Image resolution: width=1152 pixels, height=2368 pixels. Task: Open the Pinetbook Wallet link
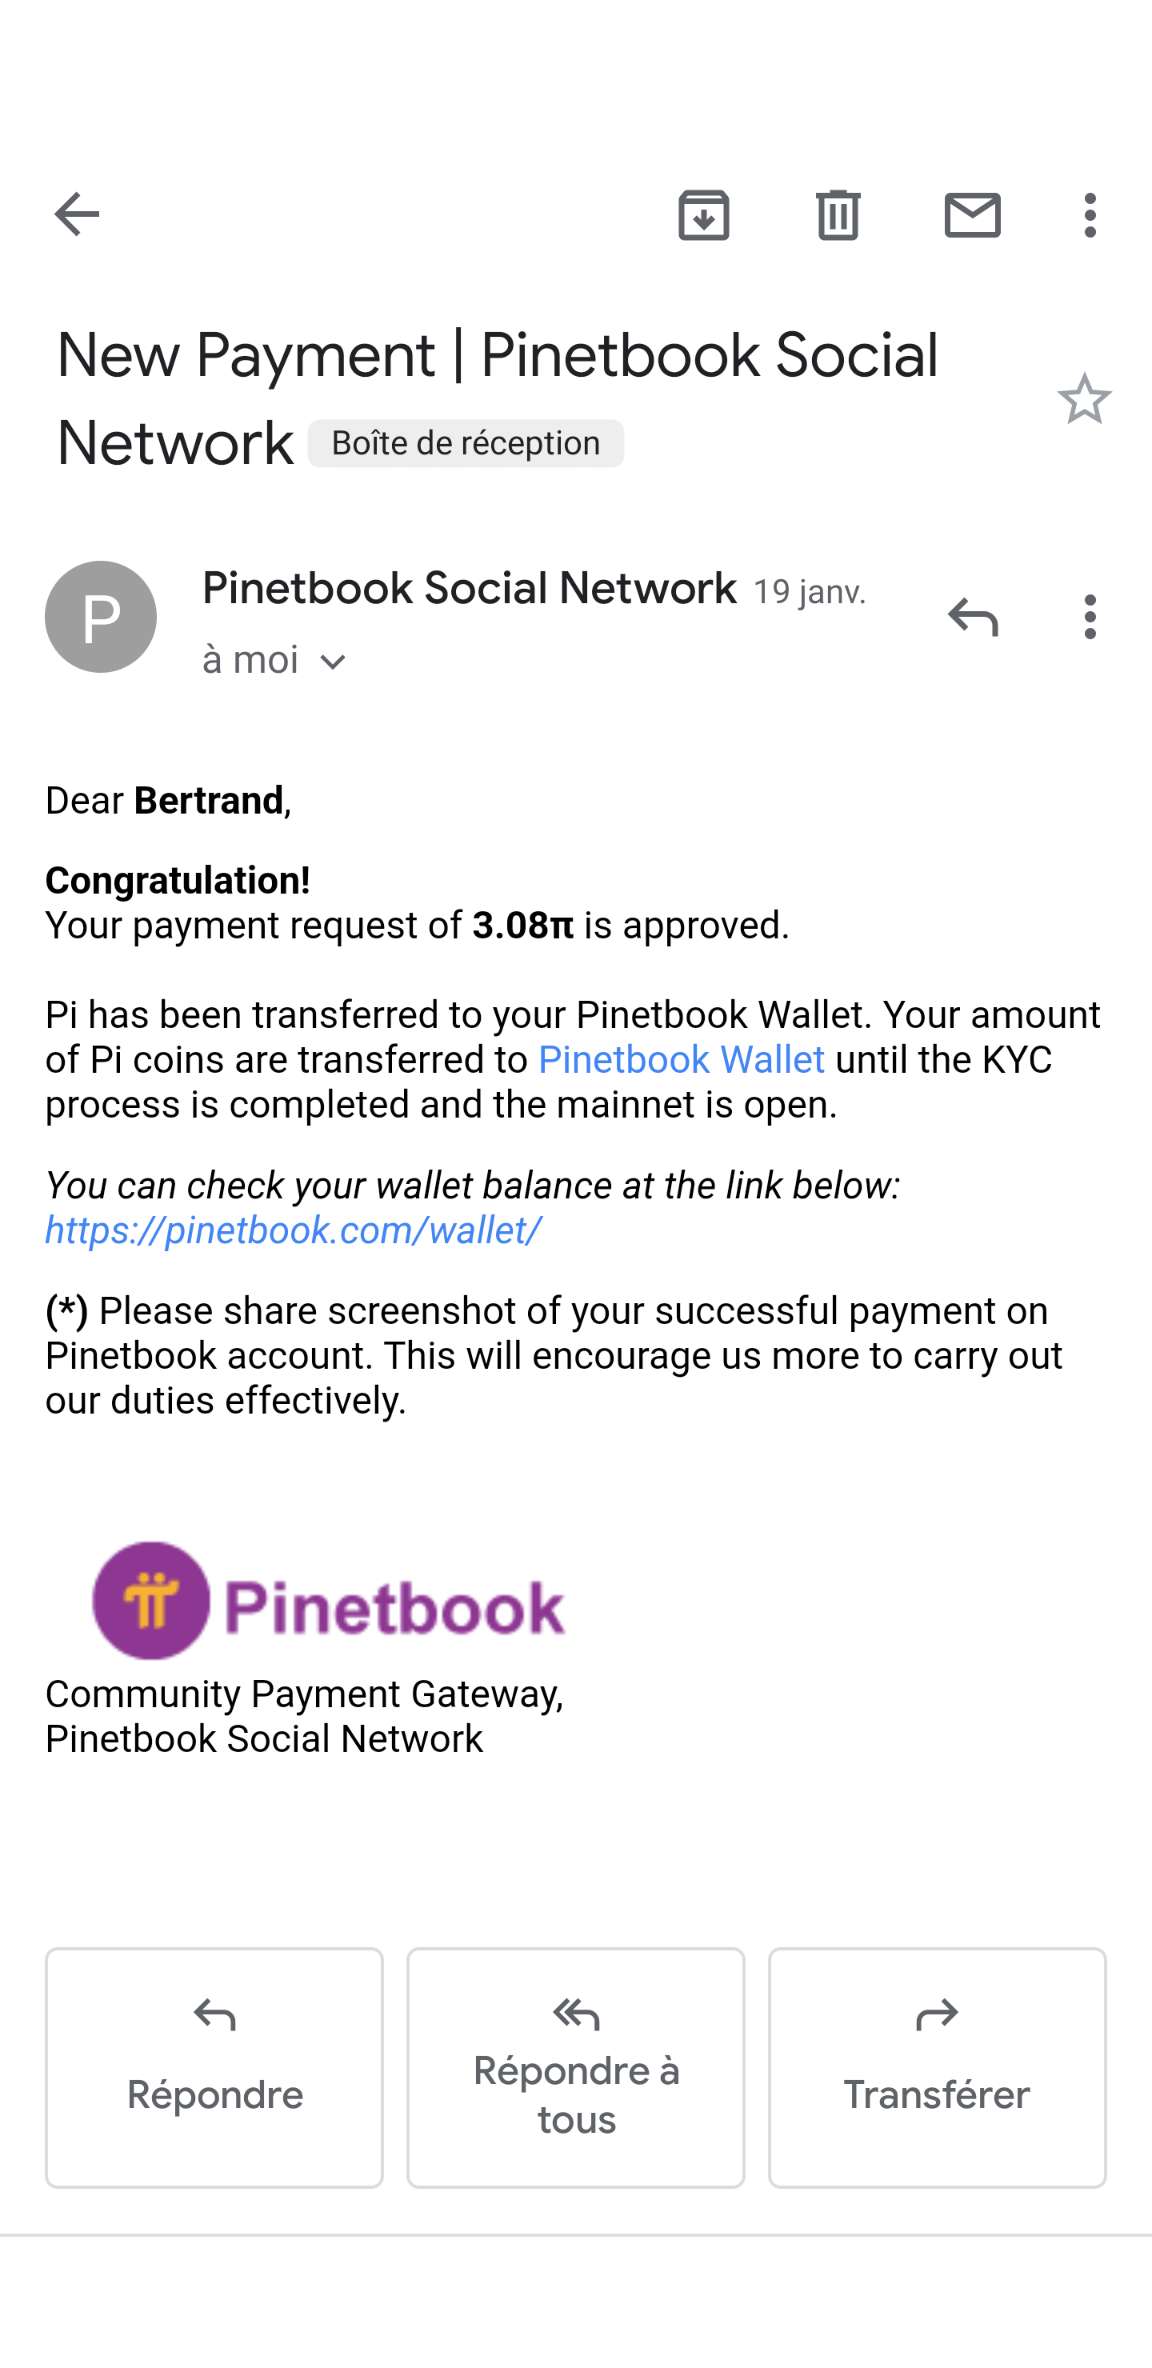tap(681, 1059)
